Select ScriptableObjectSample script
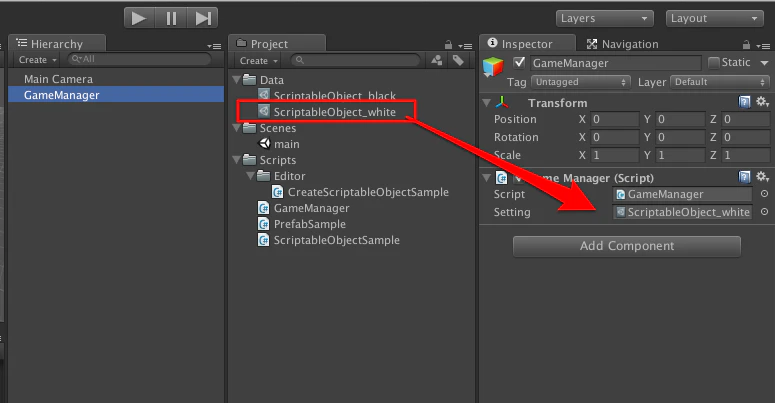 point(329,240)
